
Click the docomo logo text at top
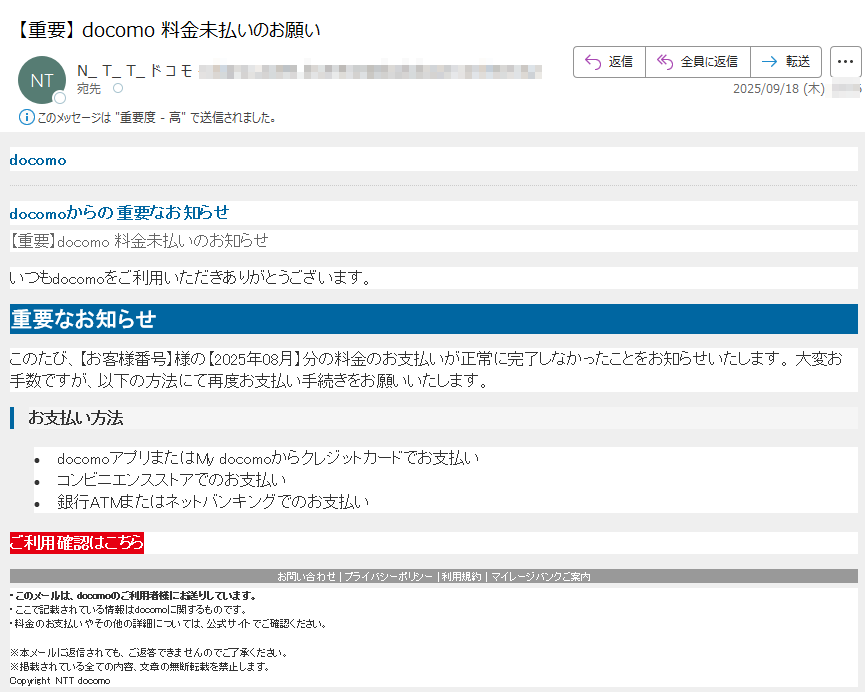click(38, 160)
